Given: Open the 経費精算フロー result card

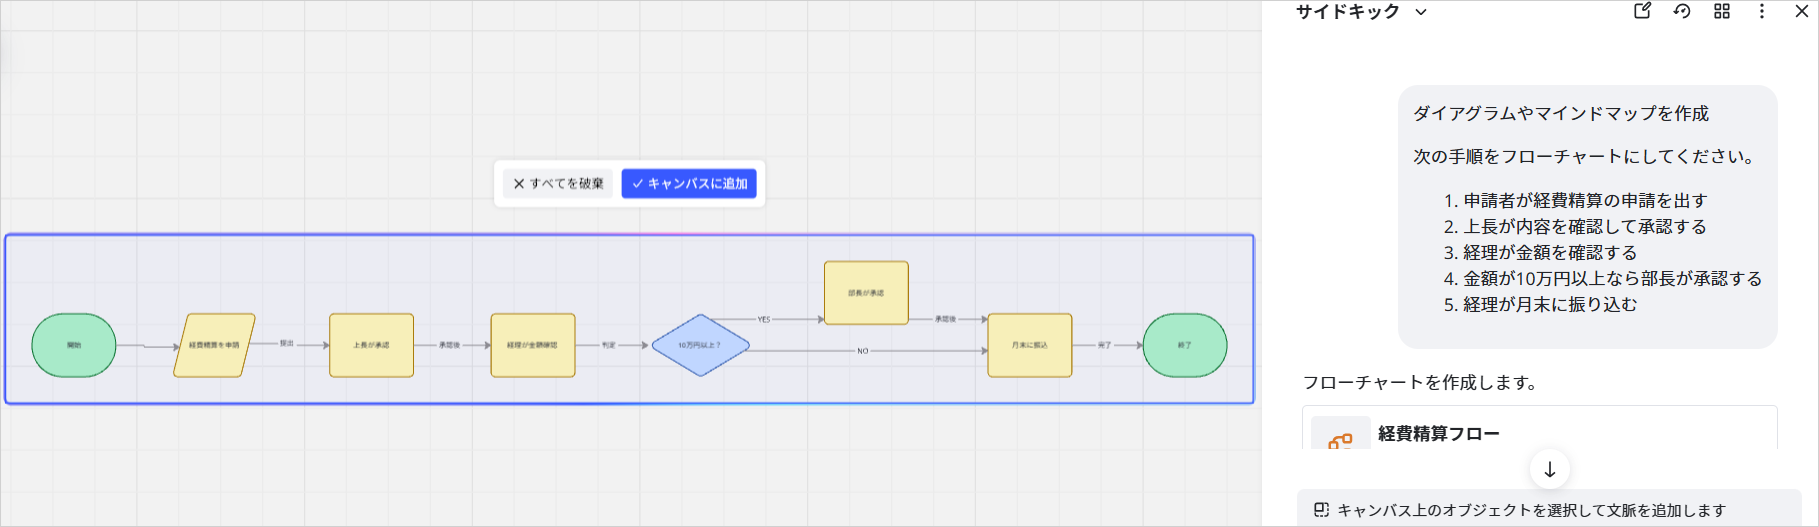Looking at the screenshot, I should coord(1540,428).
